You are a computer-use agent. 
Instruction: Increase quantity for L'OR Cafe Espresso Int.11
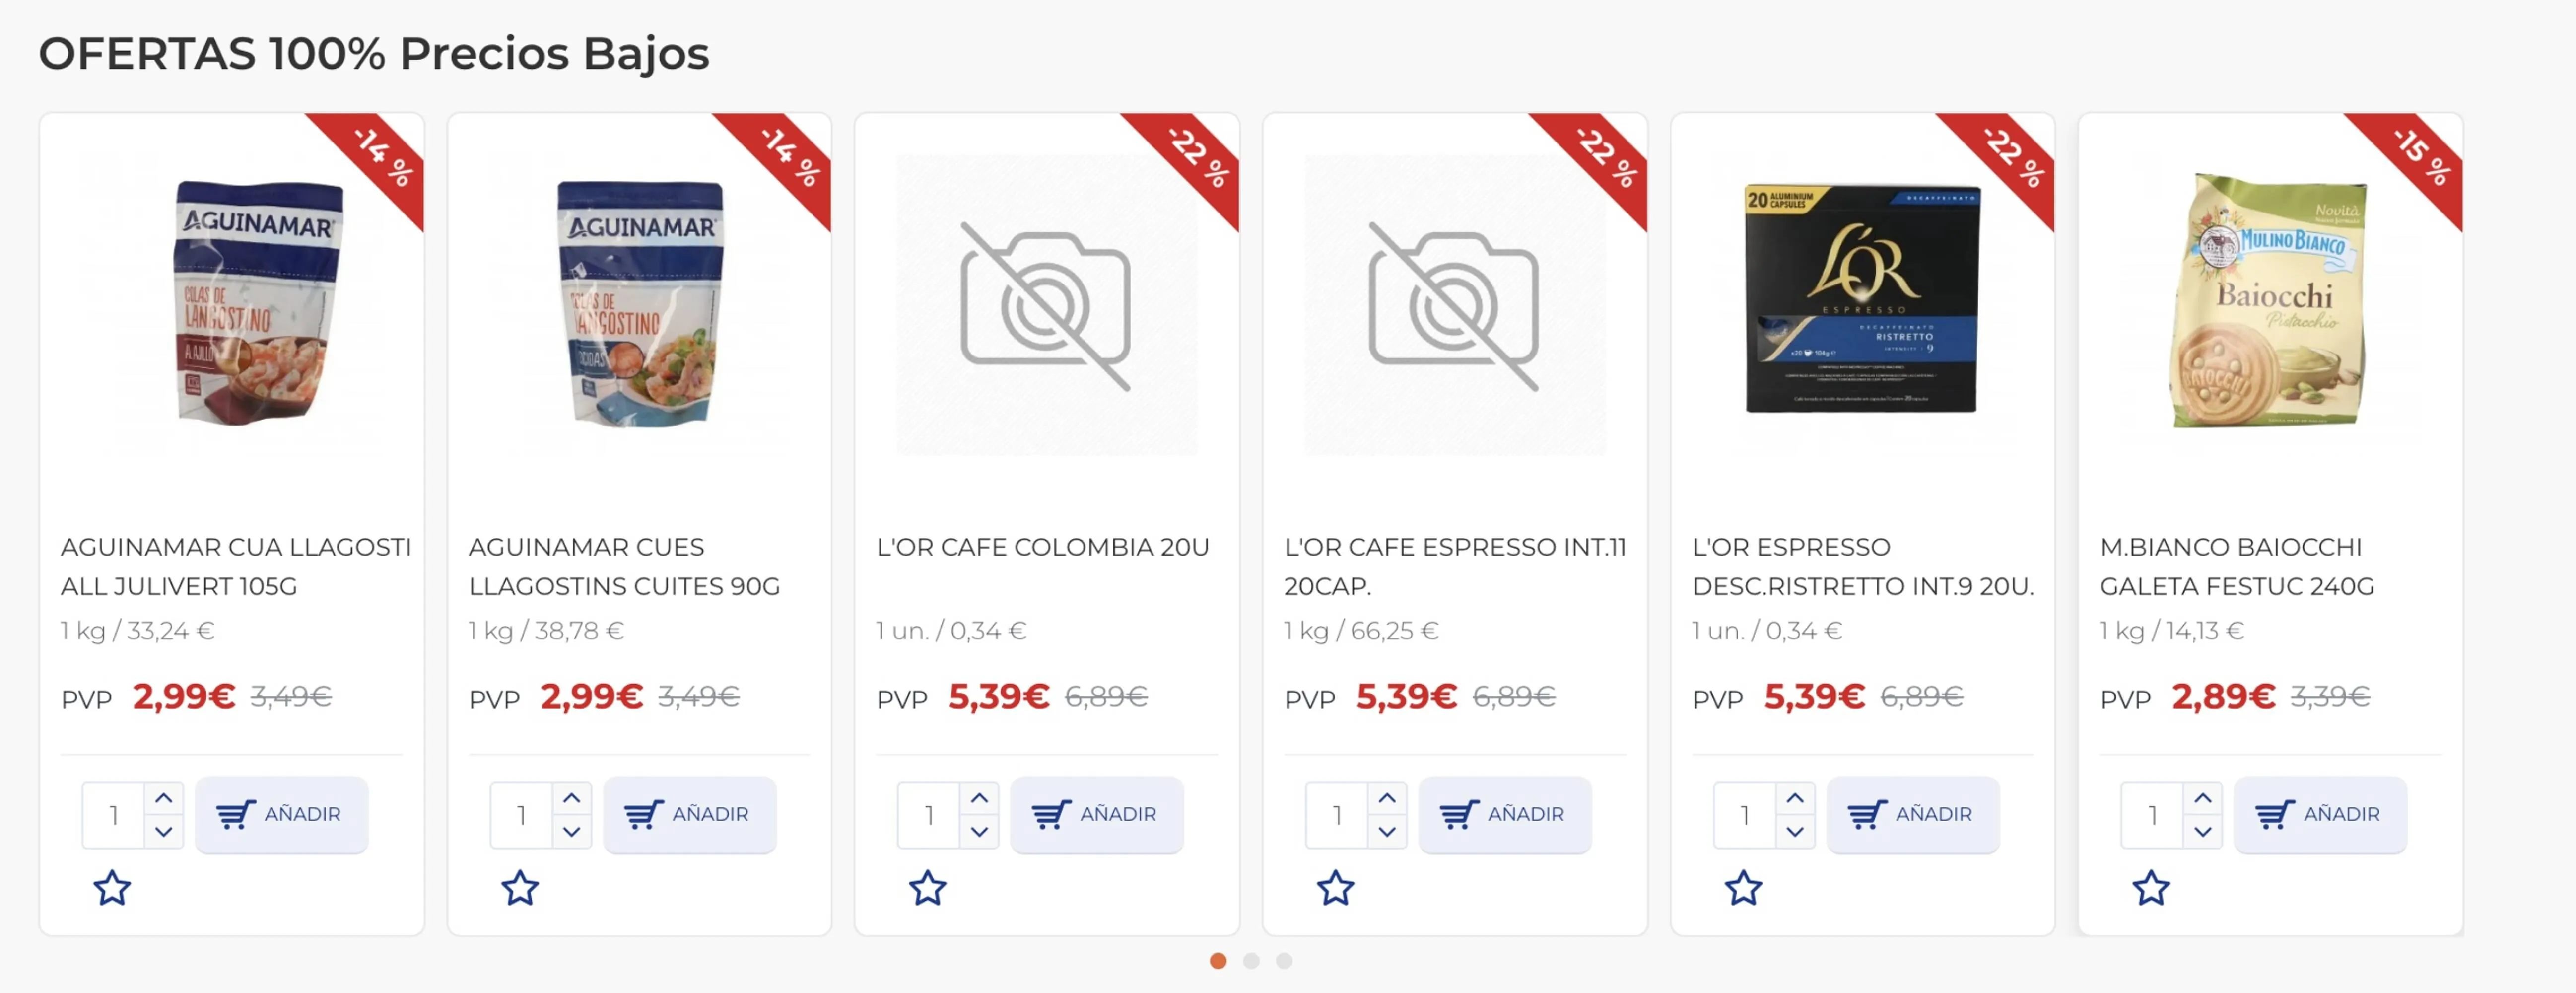pyautogui.click(x=1387, y=798)
